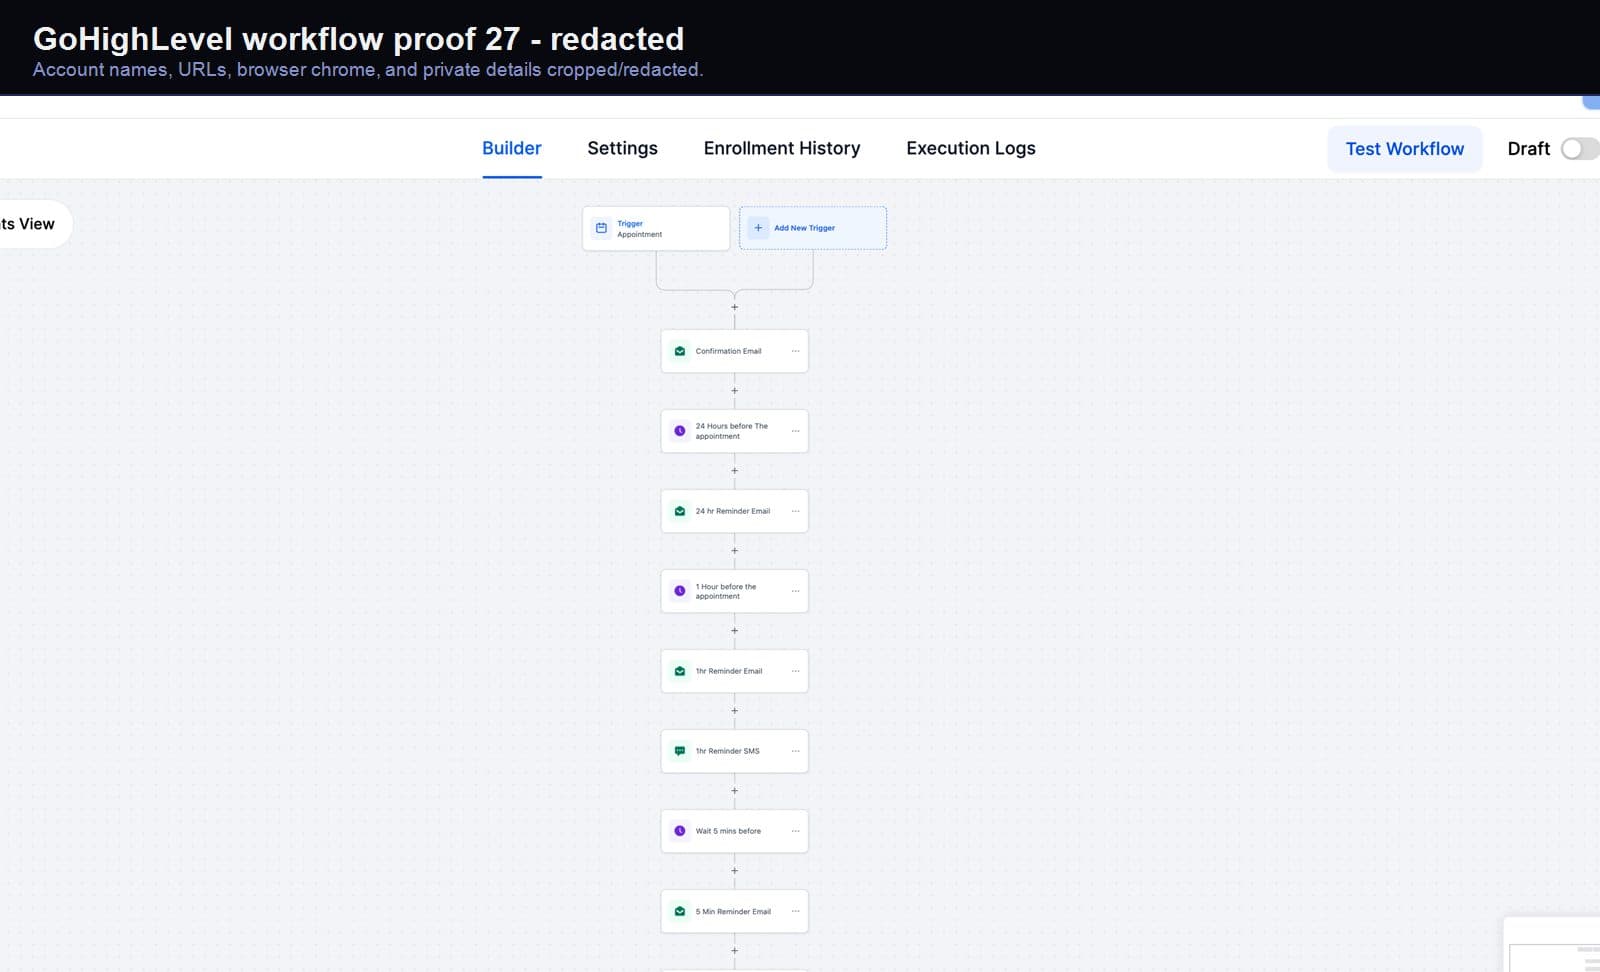
Task: Click the Confirmation Email envelope icon
Action: coord(680,351)
